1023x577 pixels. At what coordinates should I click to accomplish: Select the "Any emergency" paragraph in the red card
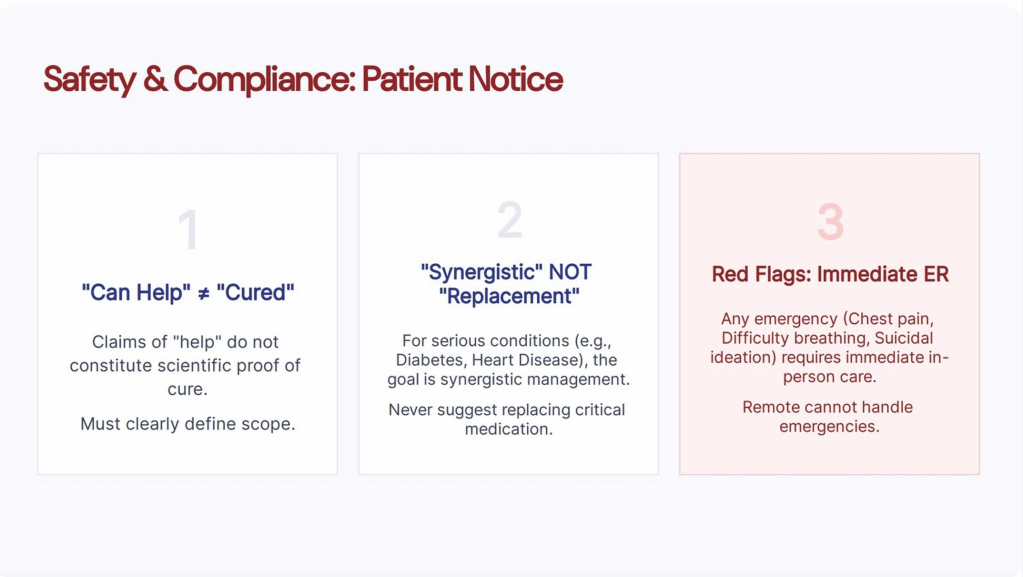[x=829, y=348]
